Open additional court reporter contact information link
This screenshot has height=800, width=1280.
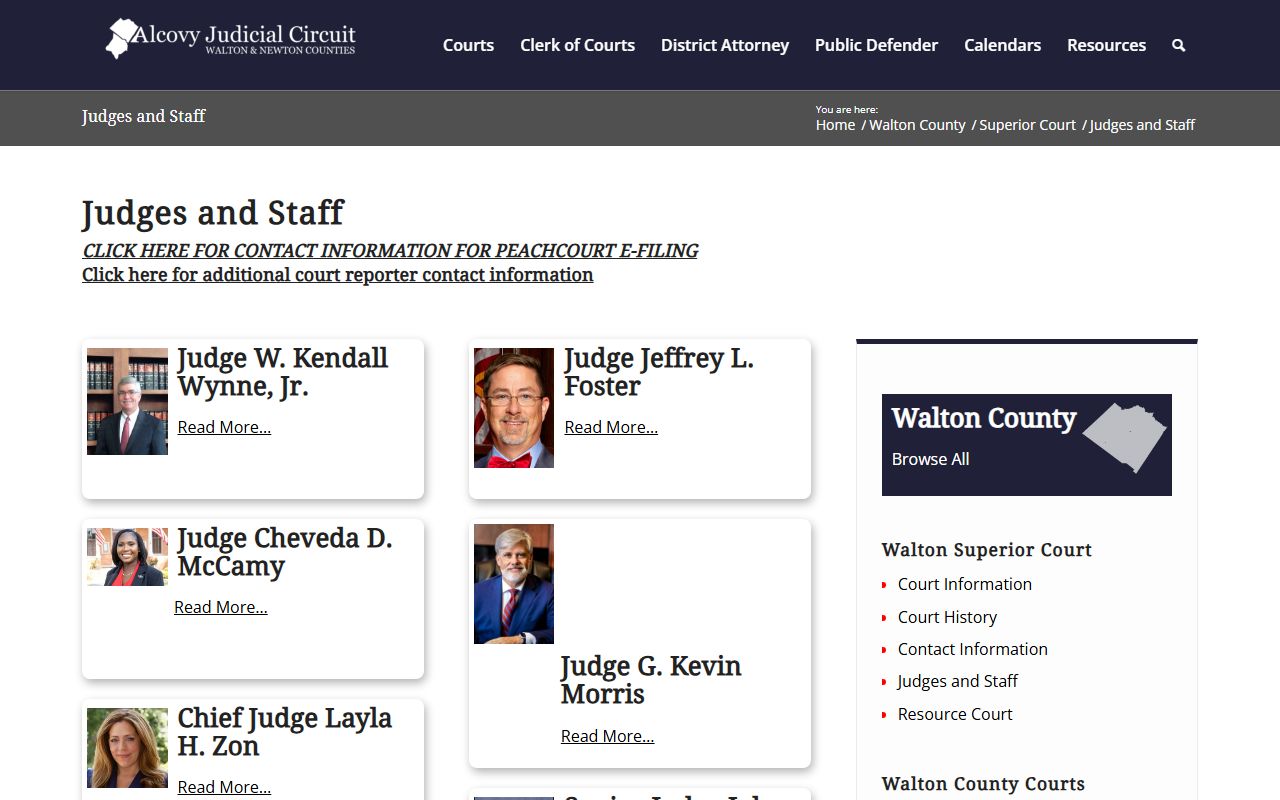[x=337, y=275]
